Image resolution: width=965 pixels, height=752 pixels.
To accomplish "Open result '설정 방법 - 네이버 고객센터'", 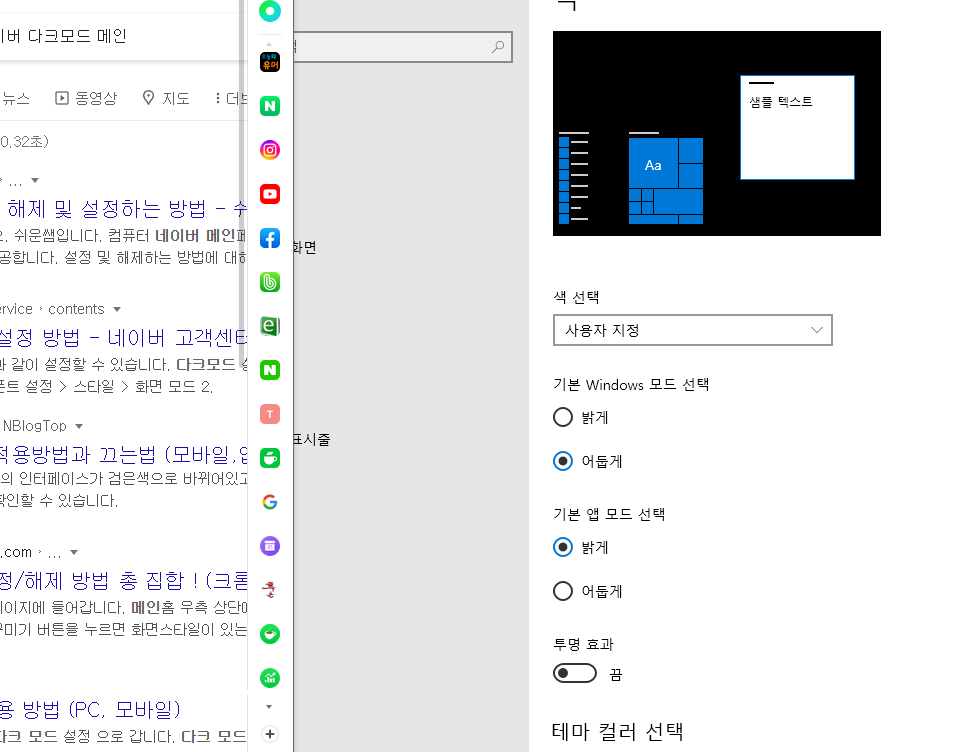I will (x=123, y=337).
